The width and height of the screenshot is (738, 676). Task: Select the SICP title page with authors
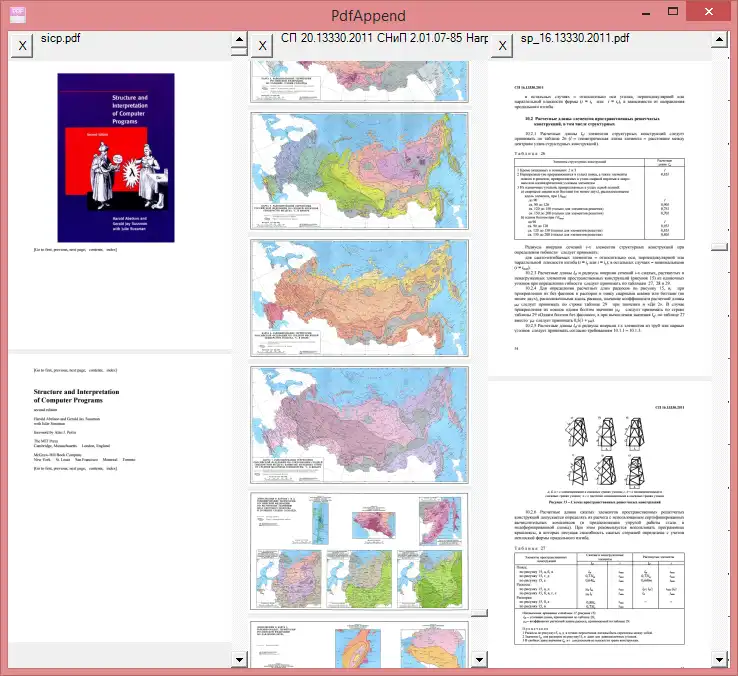point(120,498)
